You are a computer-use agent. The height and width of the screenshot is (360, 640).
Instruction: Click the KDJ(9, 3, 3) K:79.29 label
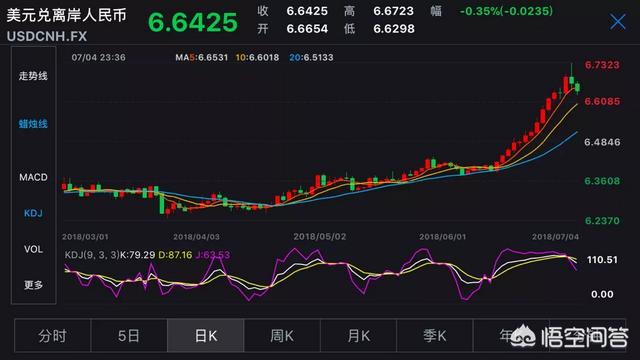point(110,255)
